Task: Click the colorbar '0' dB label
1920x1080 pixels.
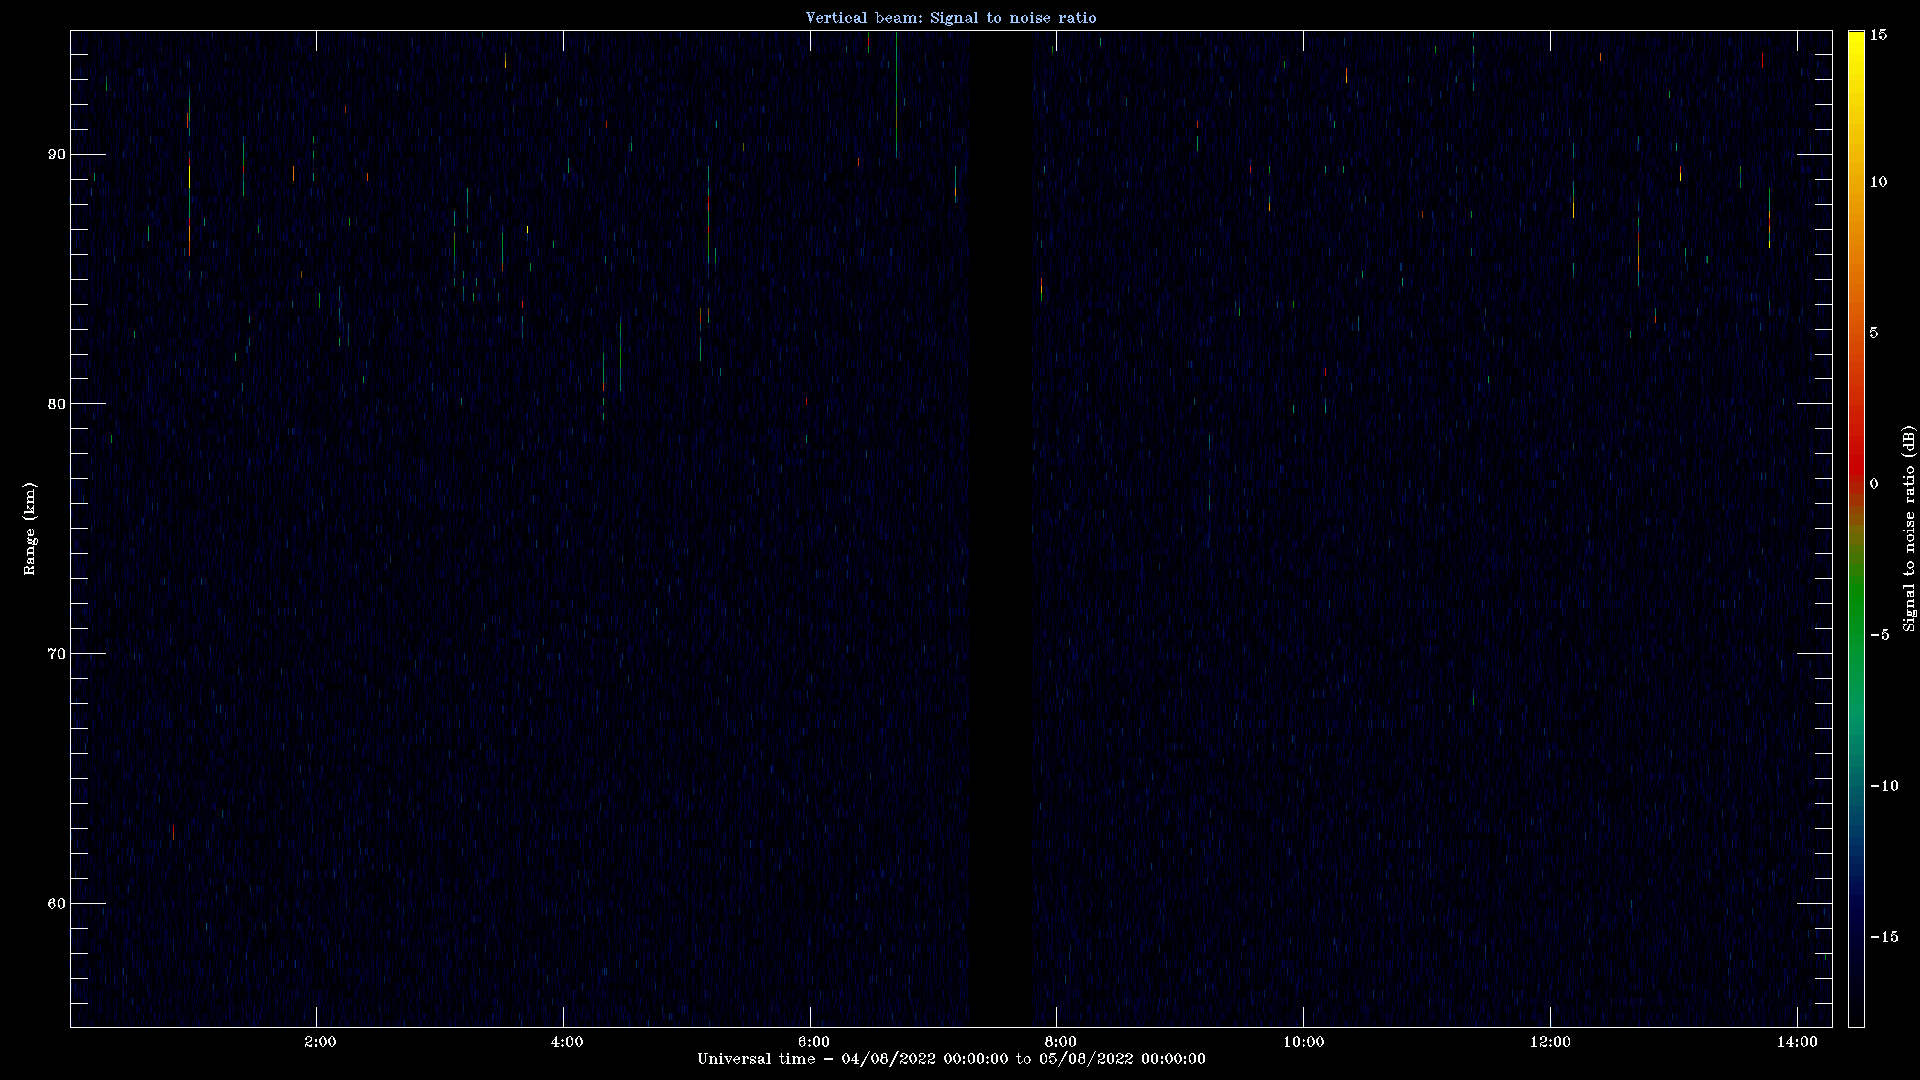Action: tap(1875, 484)
